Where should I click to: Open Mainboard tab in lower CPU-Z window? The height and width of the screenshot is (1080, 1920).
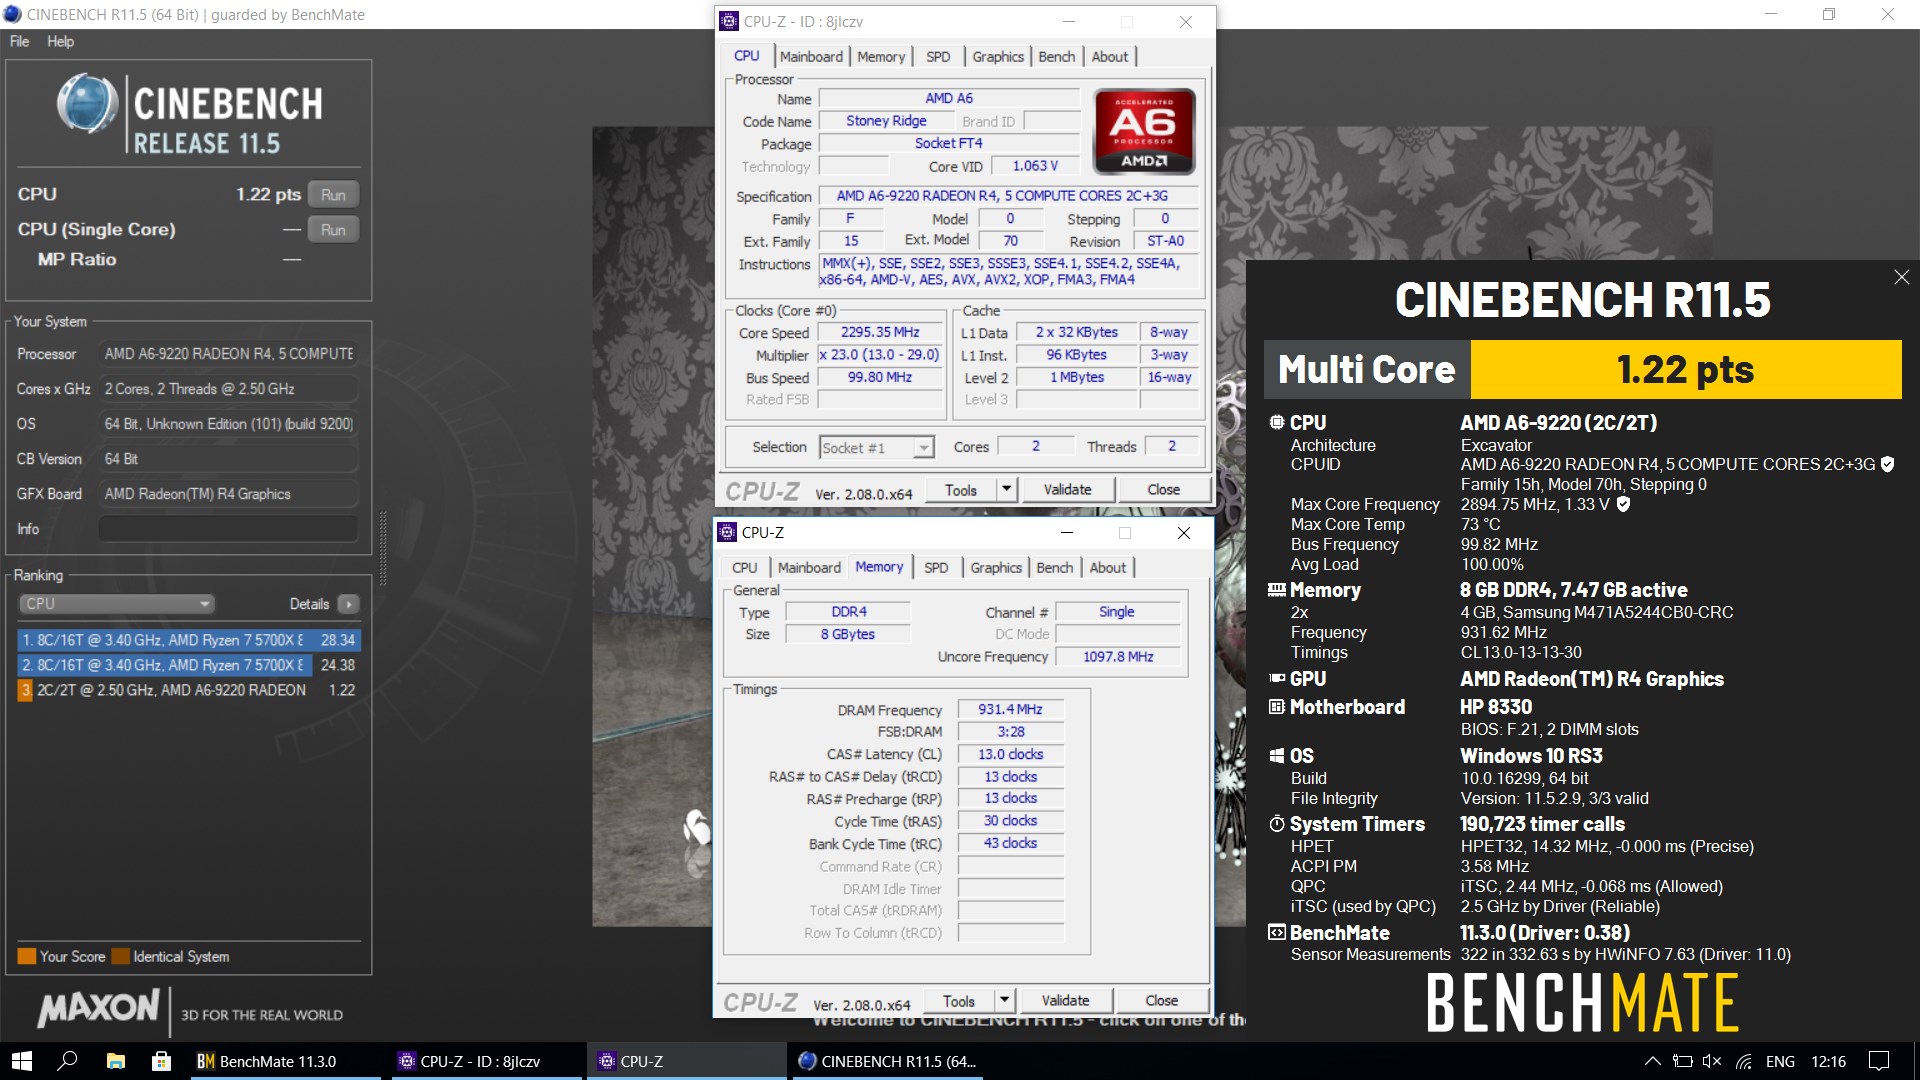click(809, 568)
